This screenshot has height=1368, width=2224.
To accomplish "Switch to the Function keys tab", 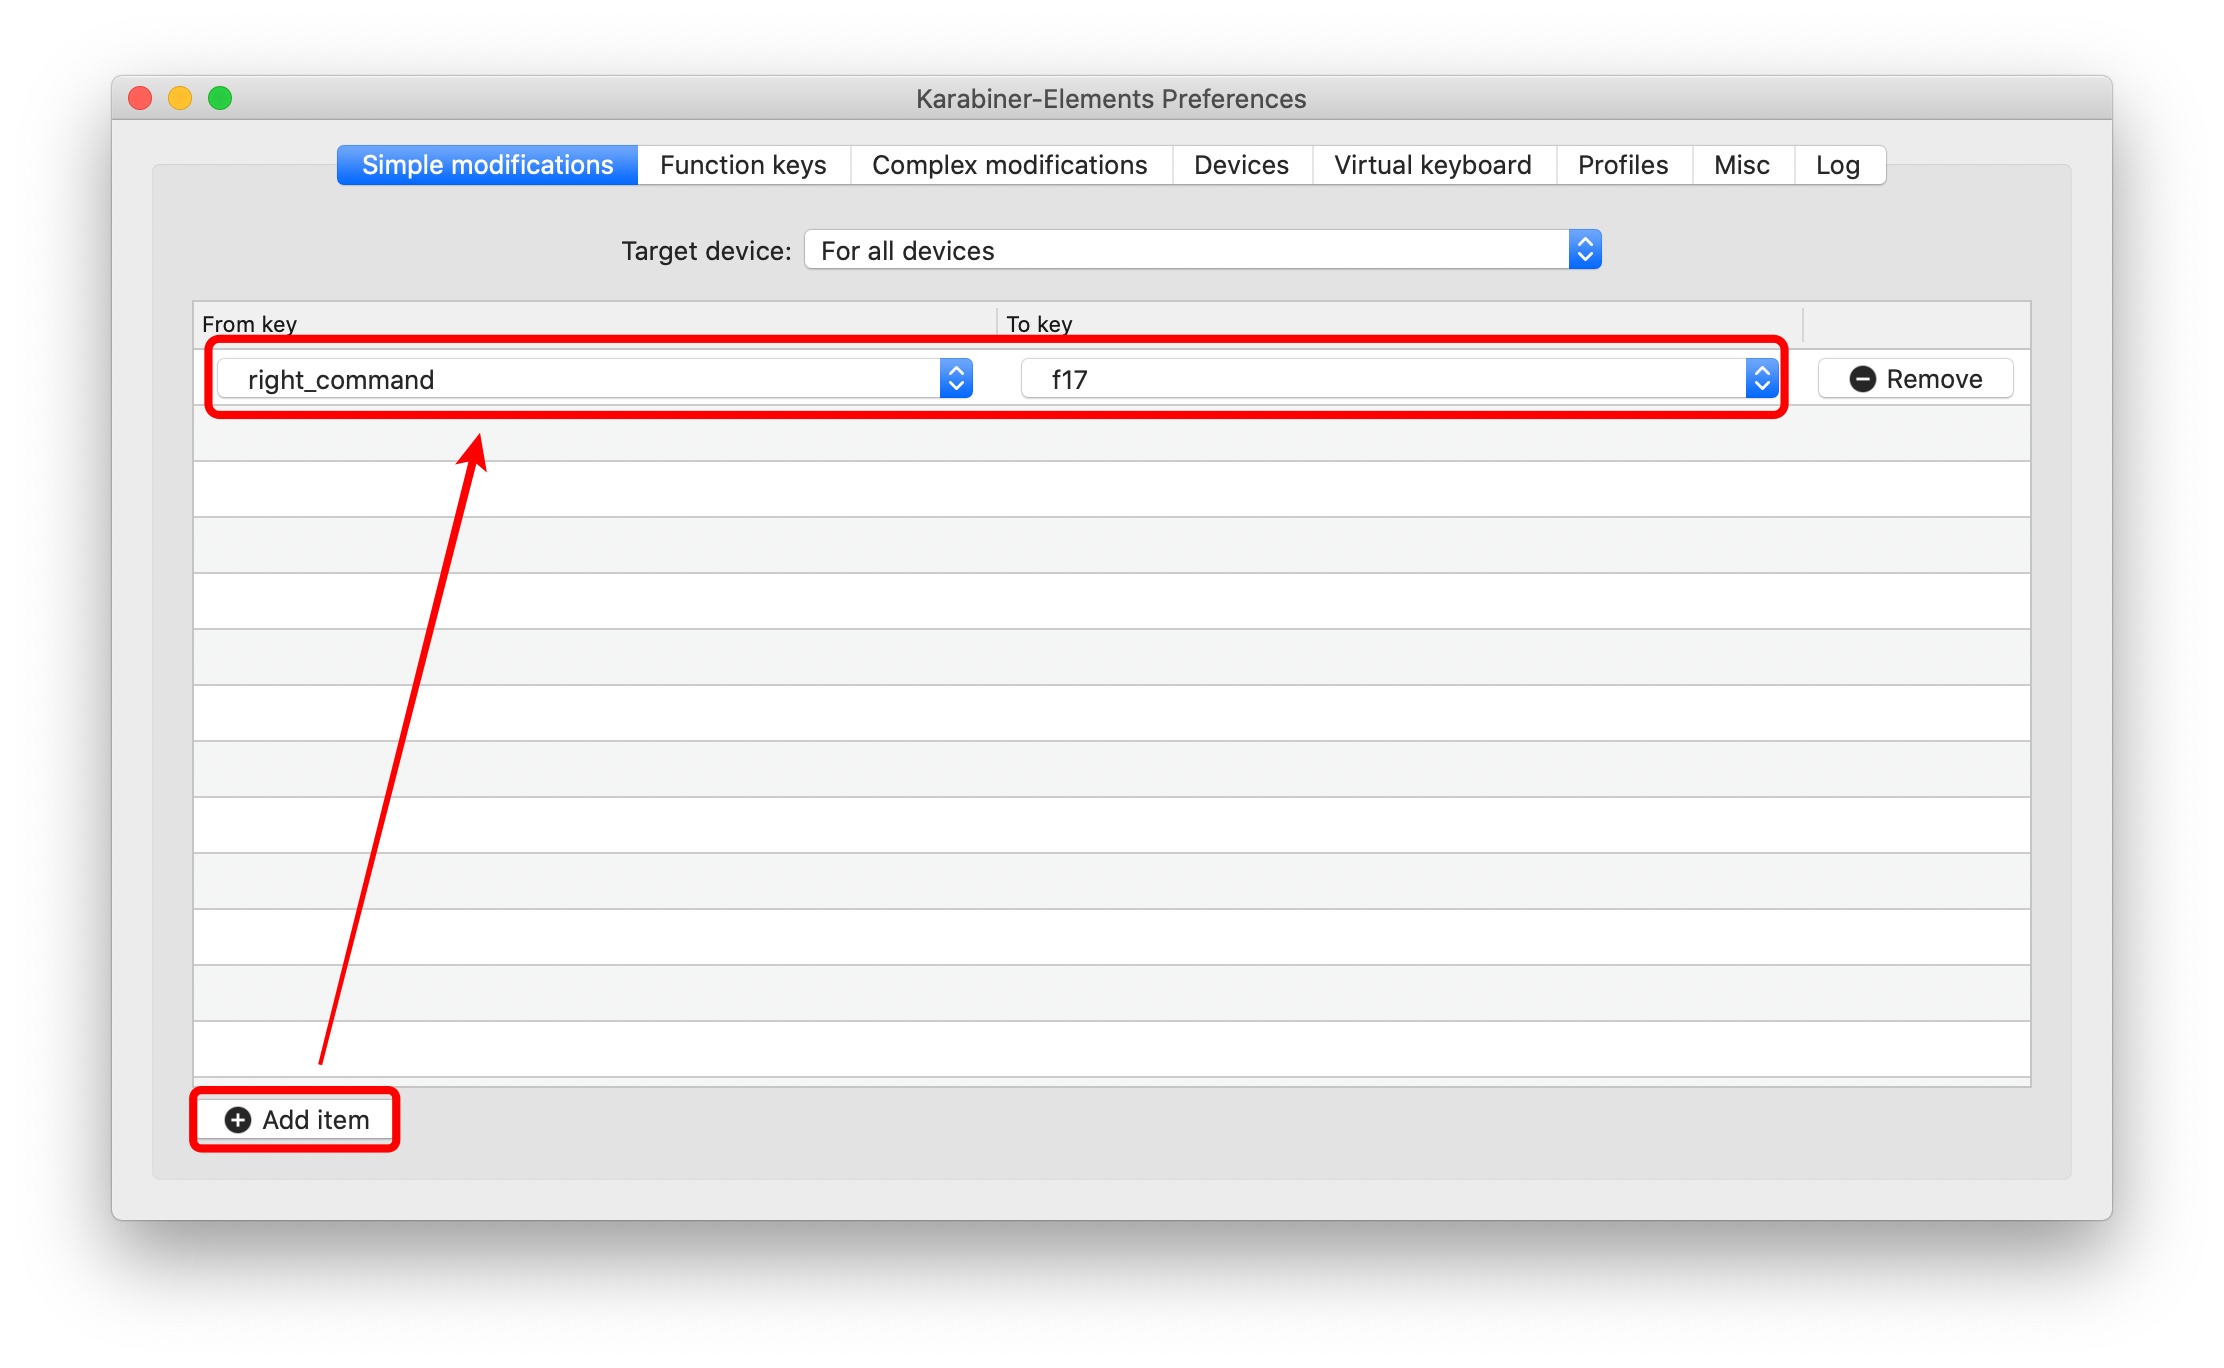I will tap(743, 165).
